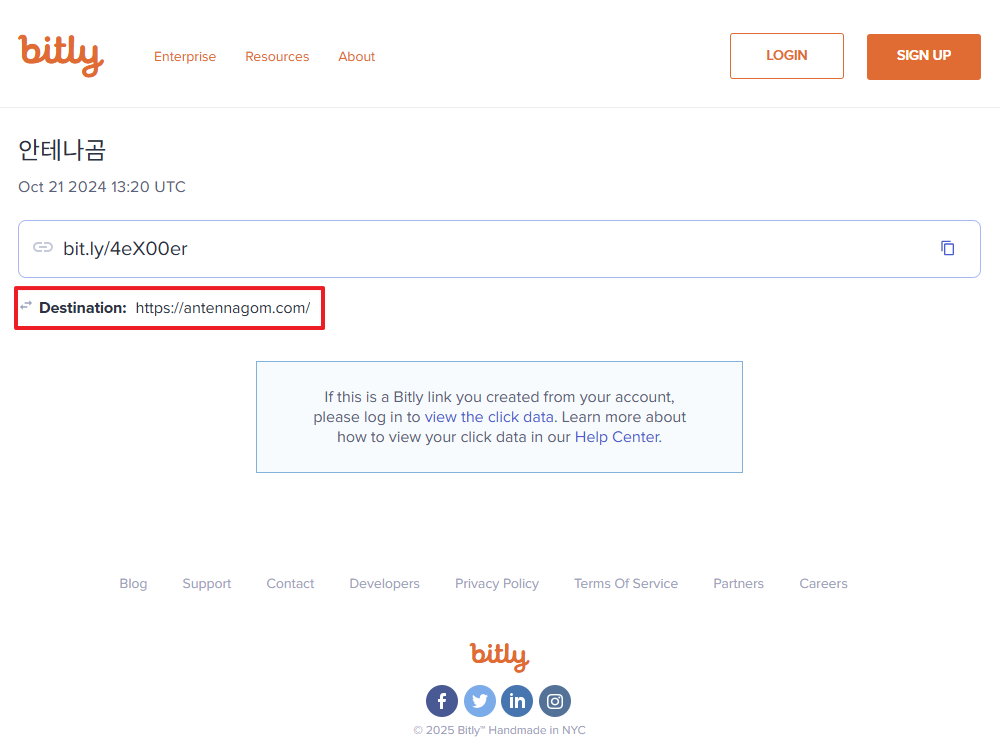Copy the short link with copy icon
Screen dimensions: 1000x756
947,248
